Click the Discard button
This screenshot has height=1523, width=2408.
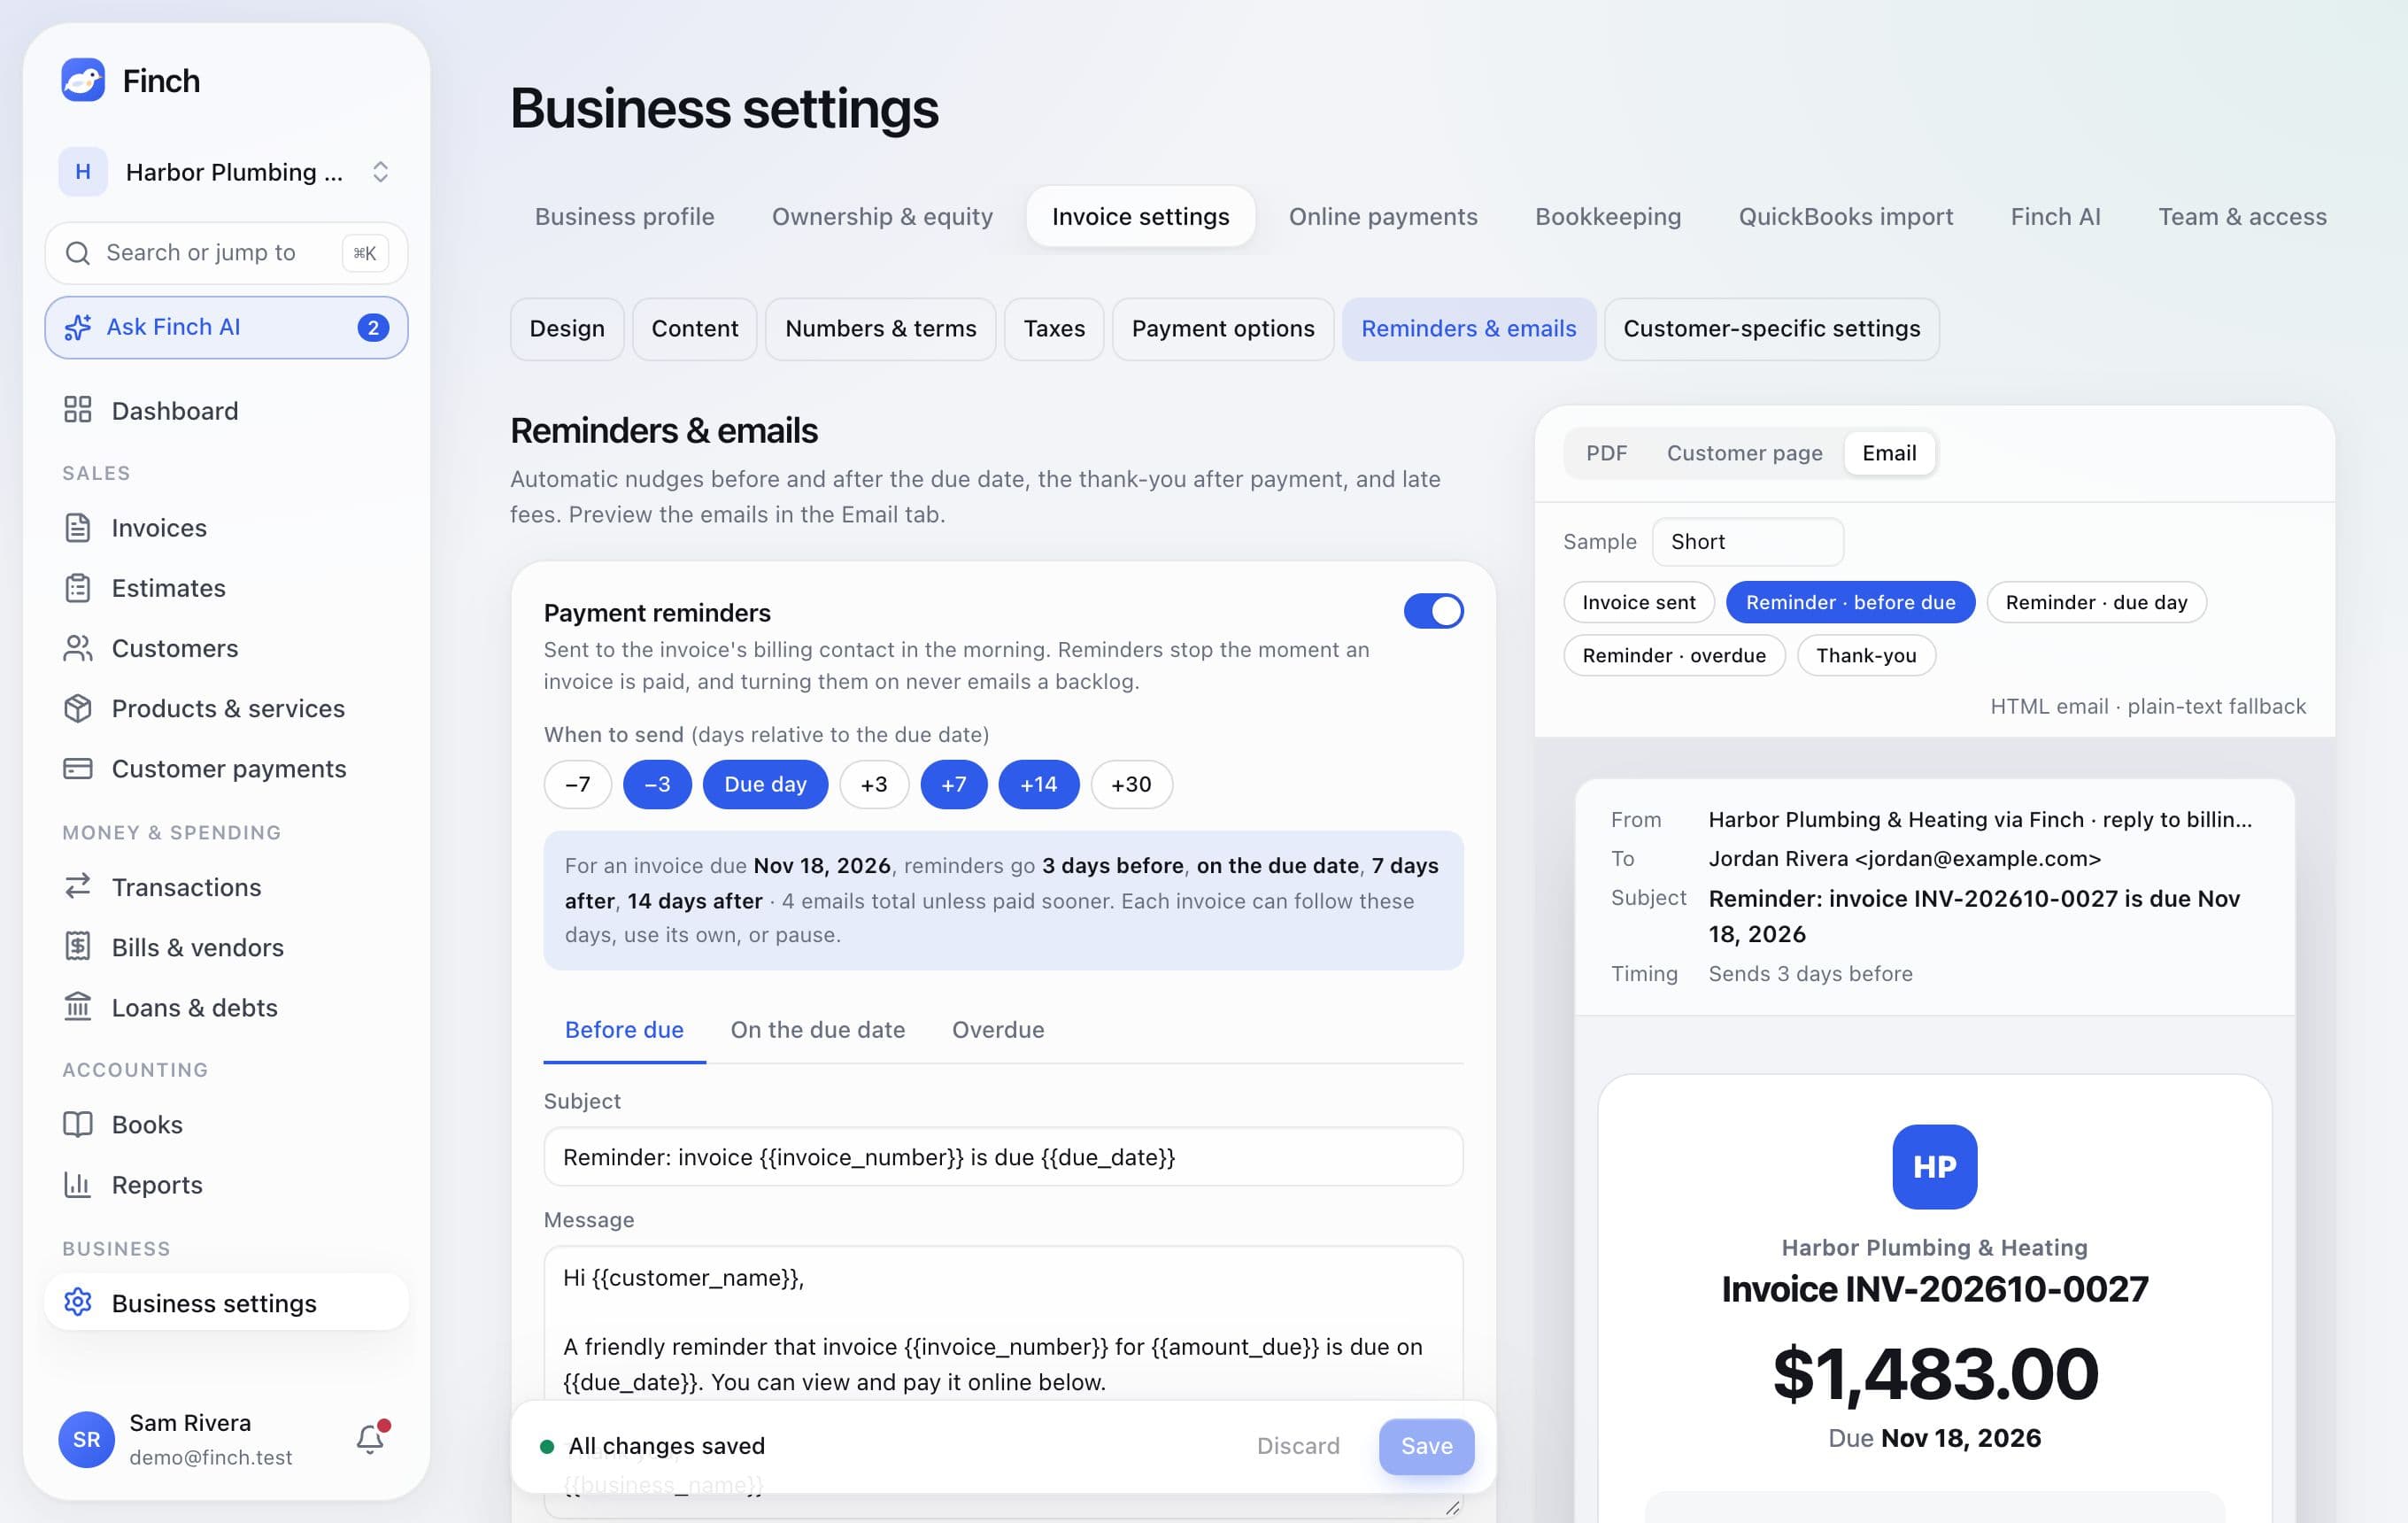[1297, 1446]
